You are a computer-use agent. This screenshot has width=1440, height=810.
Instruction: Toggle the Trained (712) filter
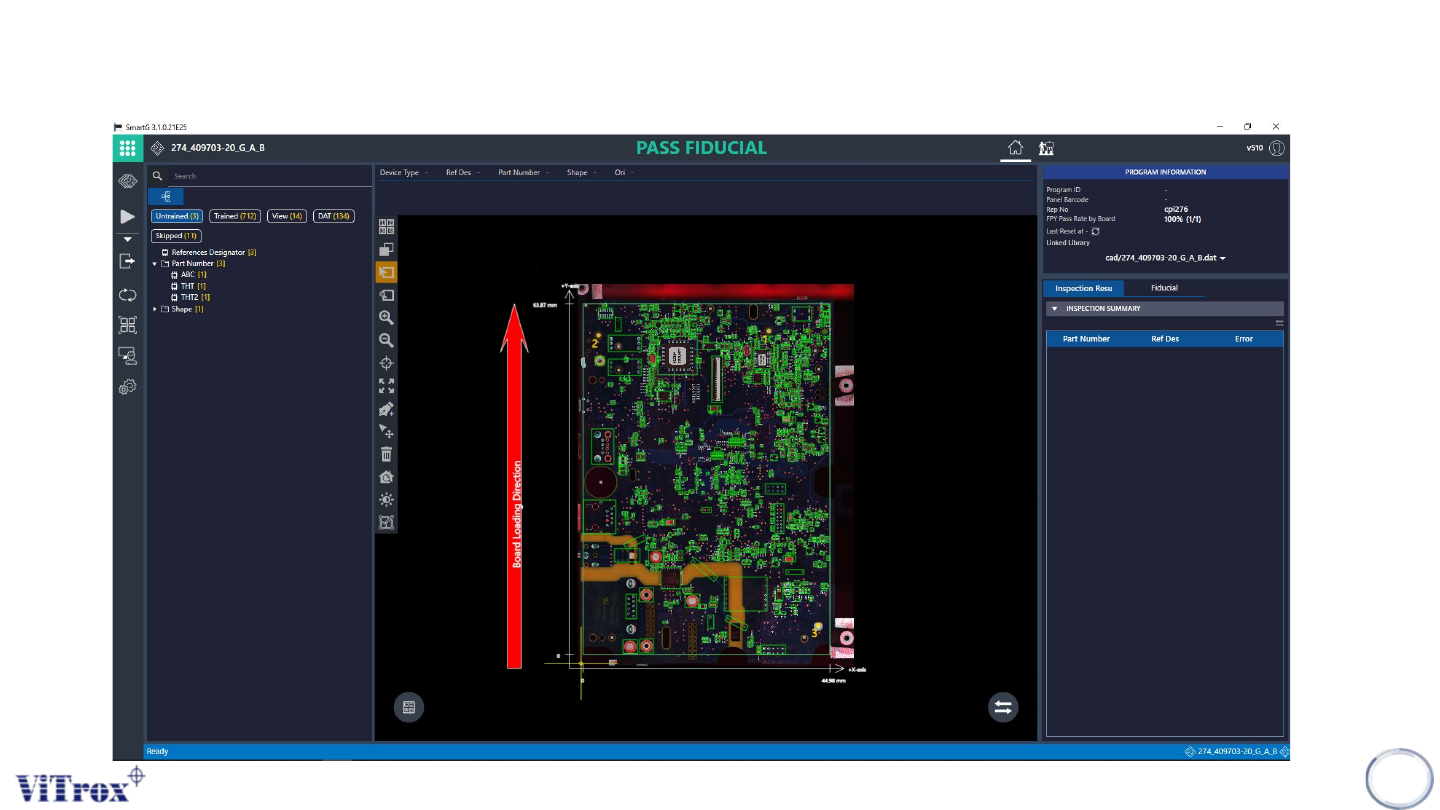point(235,216)
